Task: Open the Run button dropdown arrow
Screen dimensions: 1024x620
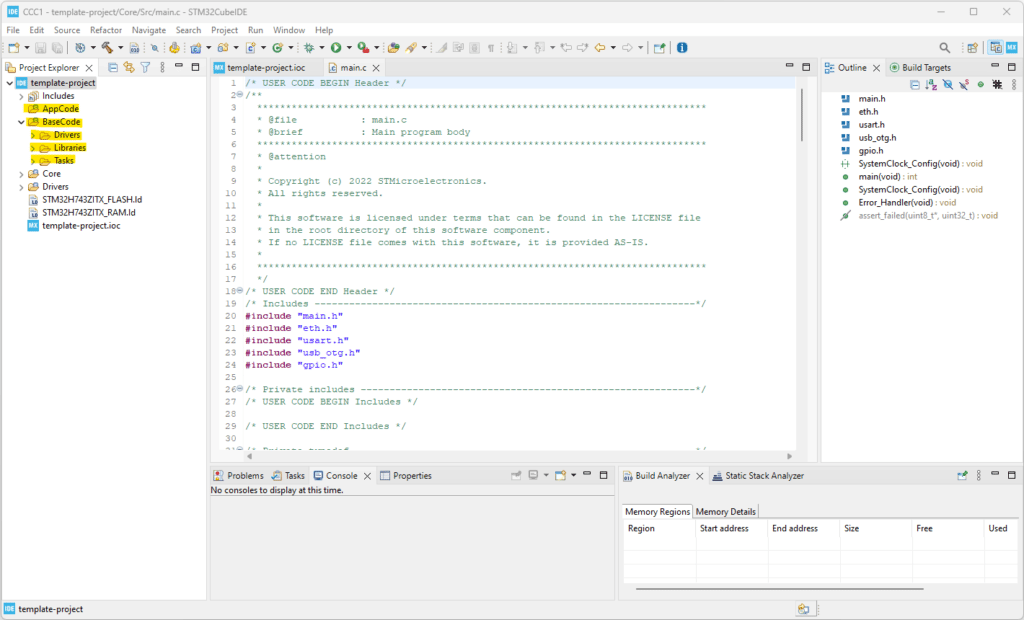Action: coord(349,48)
